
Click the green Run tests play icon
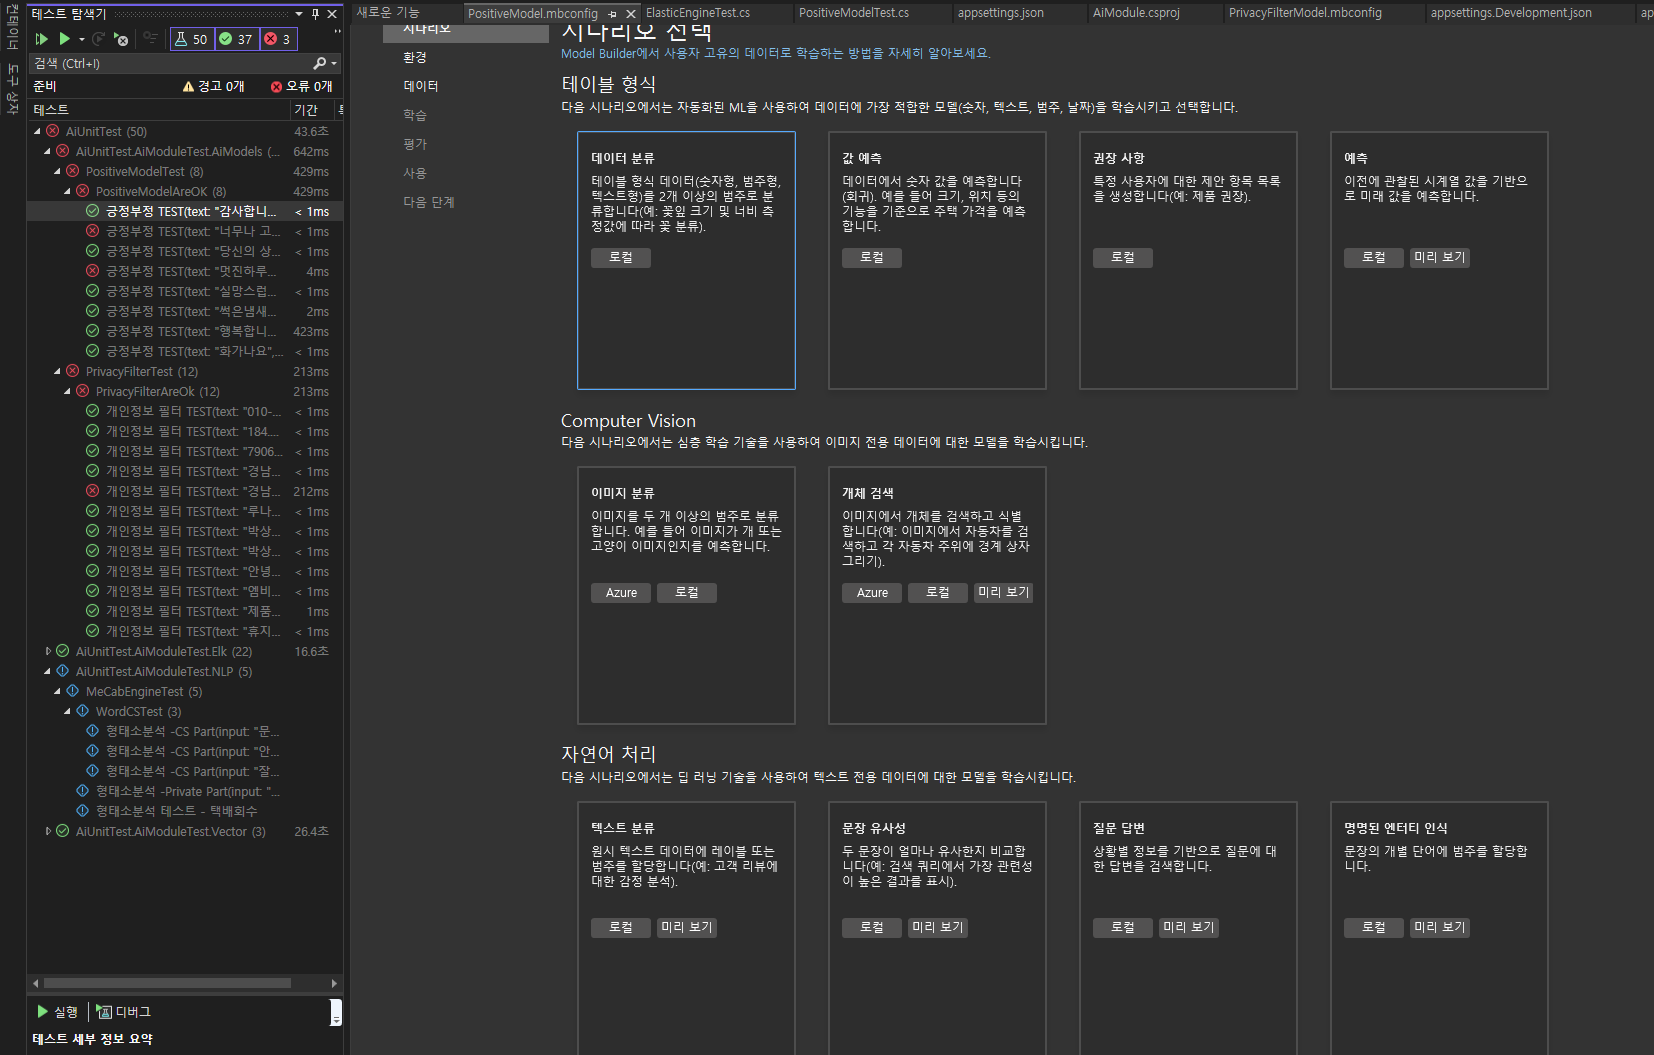point(64,39)
